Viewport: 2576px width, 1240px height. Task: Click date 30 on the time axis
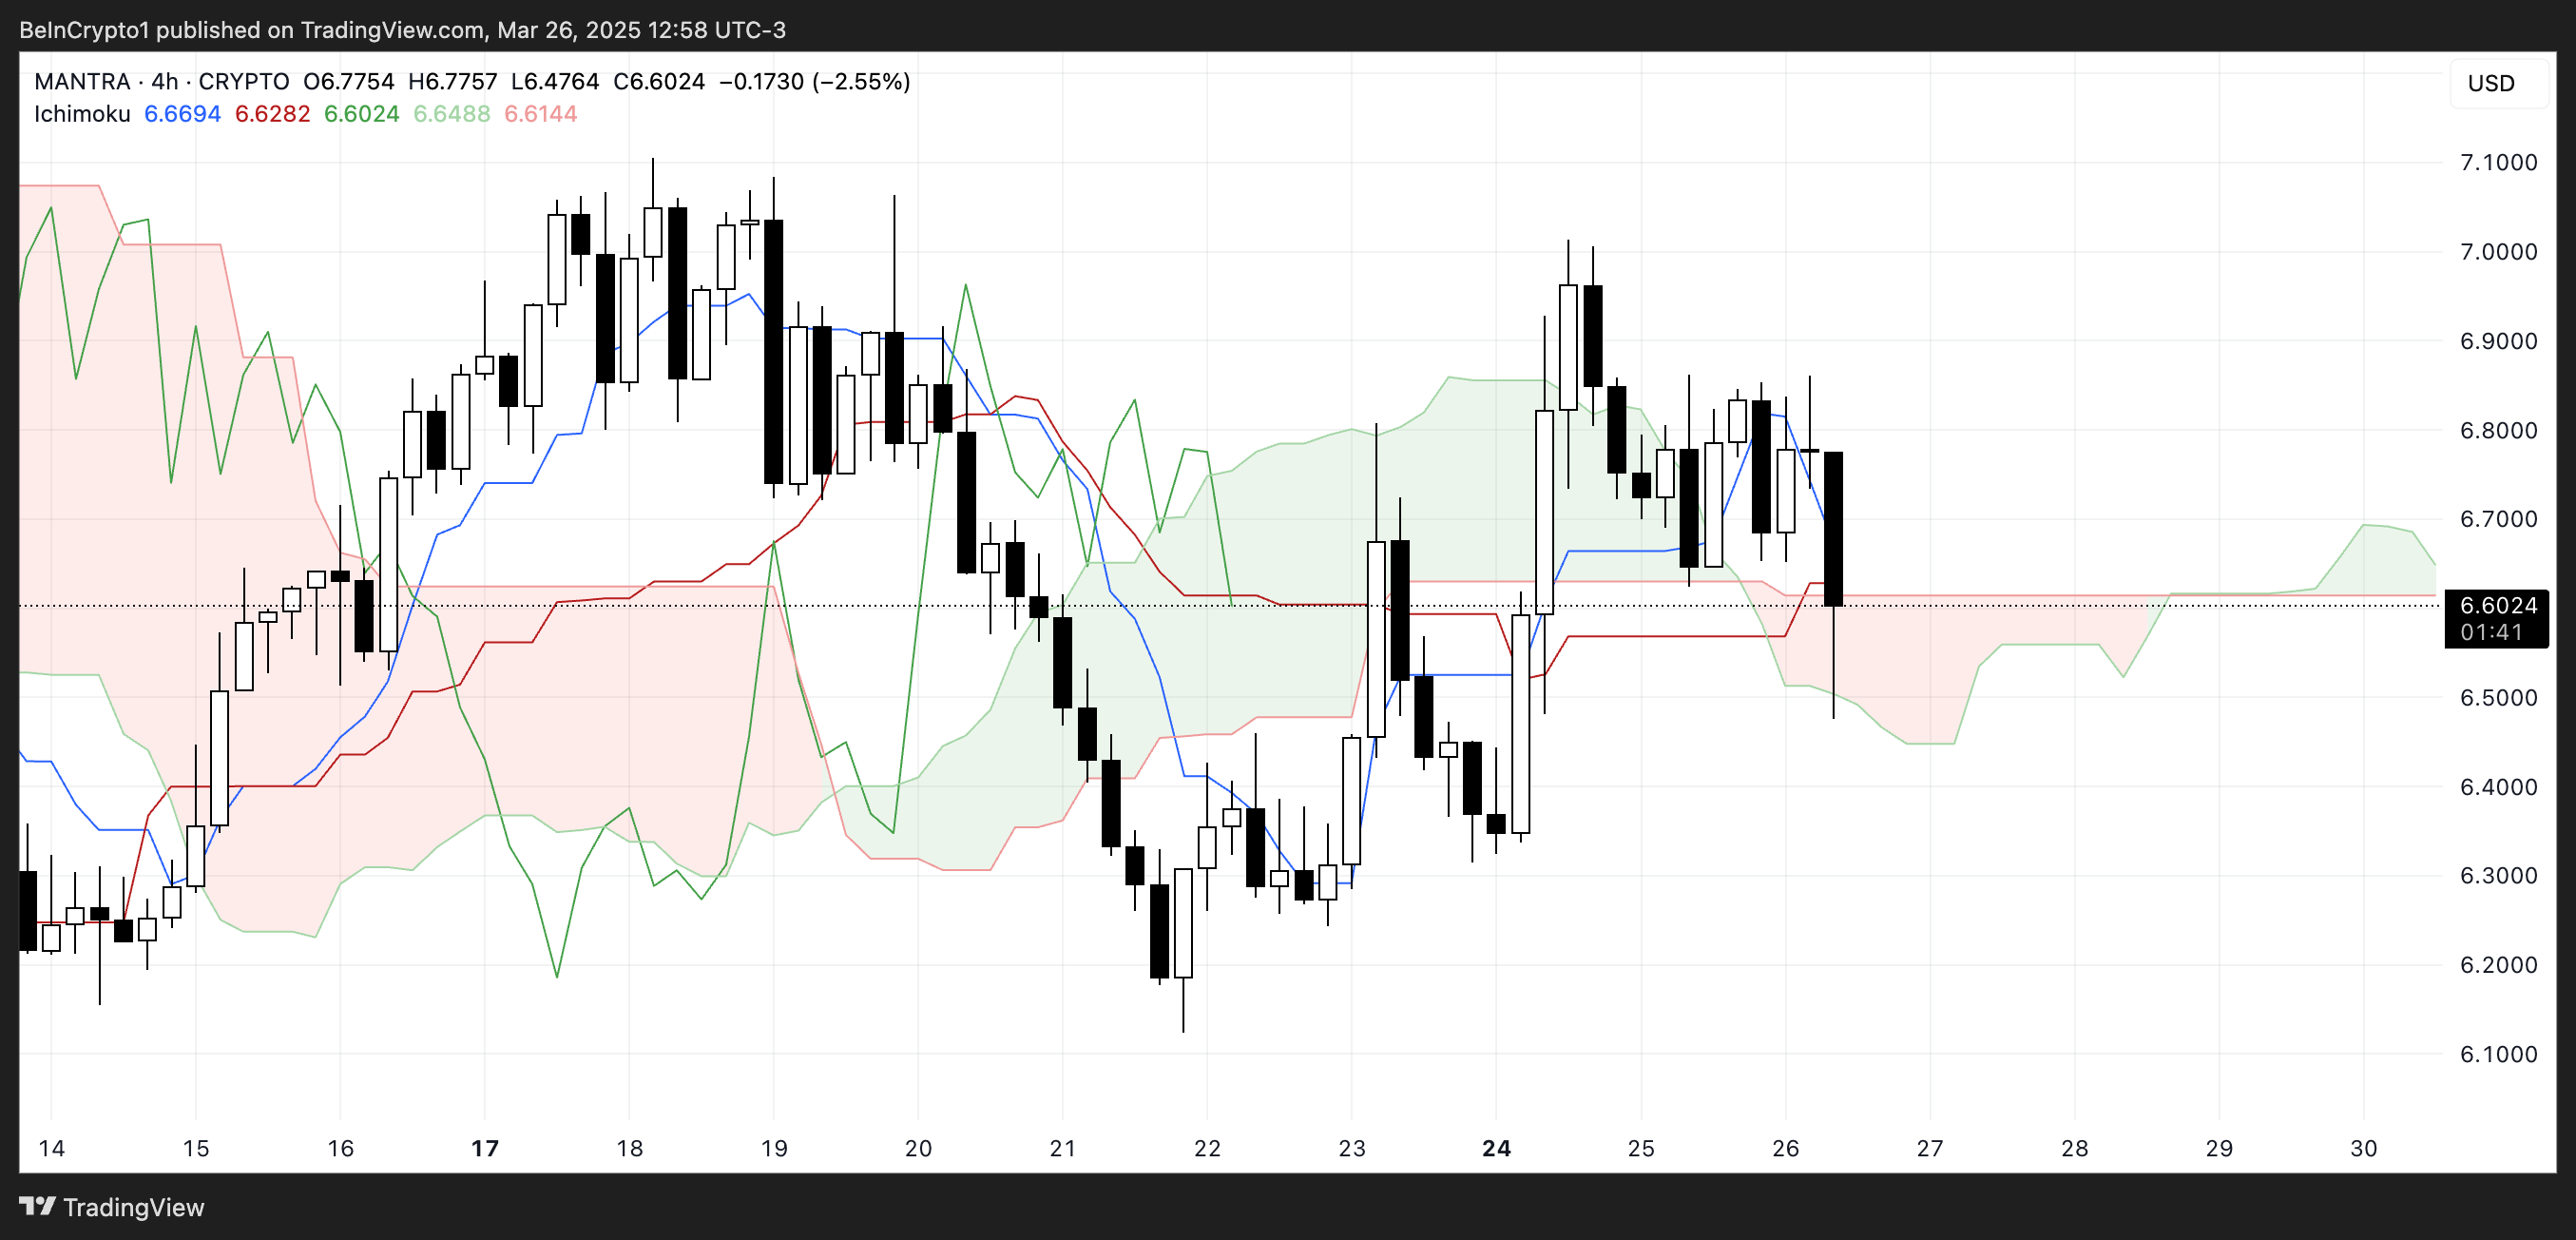pyautogui.click(x=2363, y=1148)
